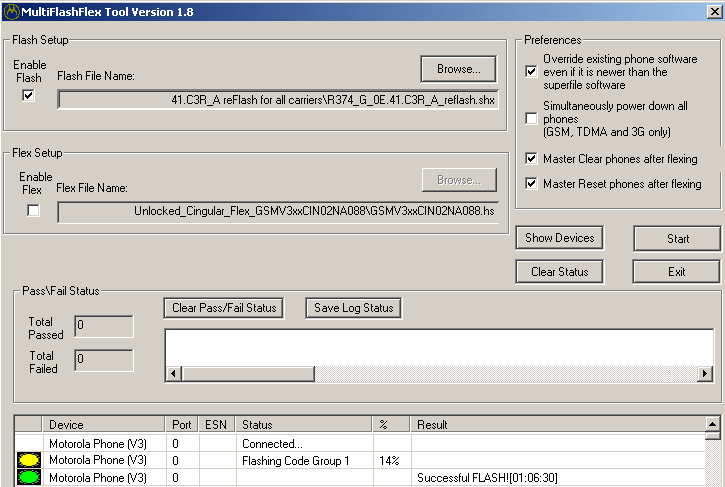Viewport: 725px width, 487px height.
Task: Click the log scrollbar right arrow
Action: [x=705, y=374]
